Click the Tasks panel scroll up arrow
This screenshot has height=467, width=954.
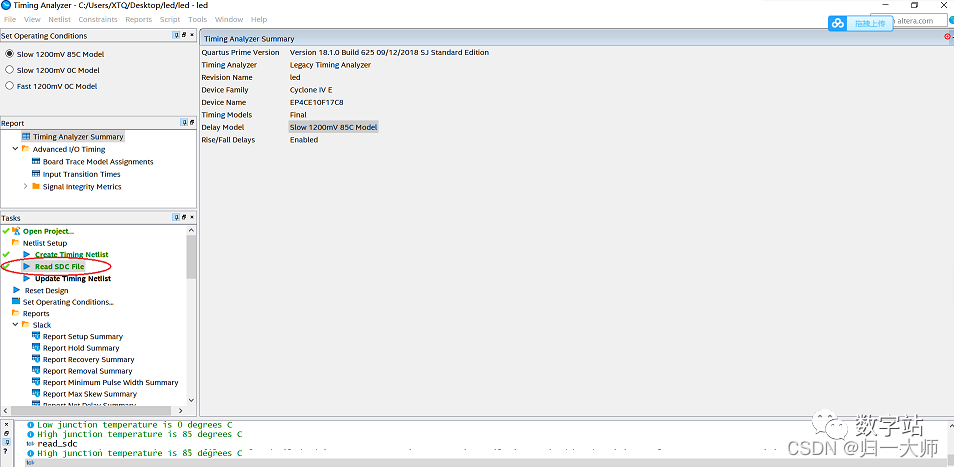(192, 230)
